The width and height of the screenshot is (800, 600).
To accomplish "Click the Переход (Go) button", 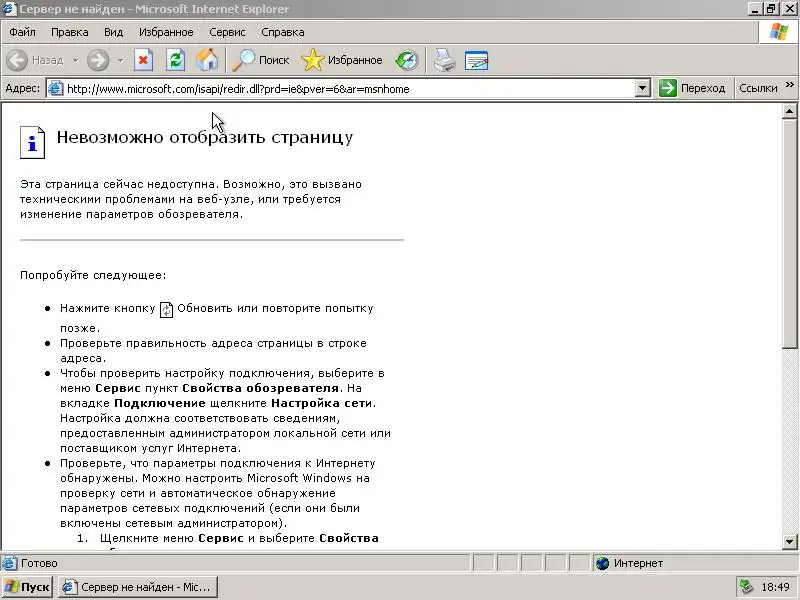I will (x=692, y=88).
